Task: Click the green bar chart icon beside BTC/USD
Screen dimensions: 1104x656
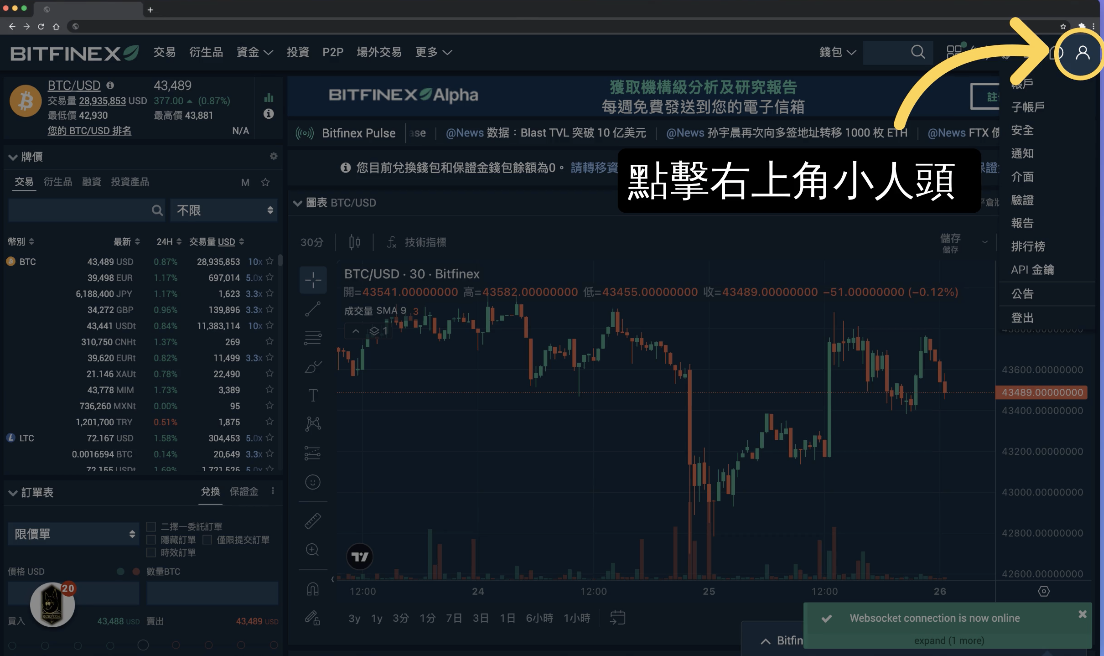Action: click(268, 97)
